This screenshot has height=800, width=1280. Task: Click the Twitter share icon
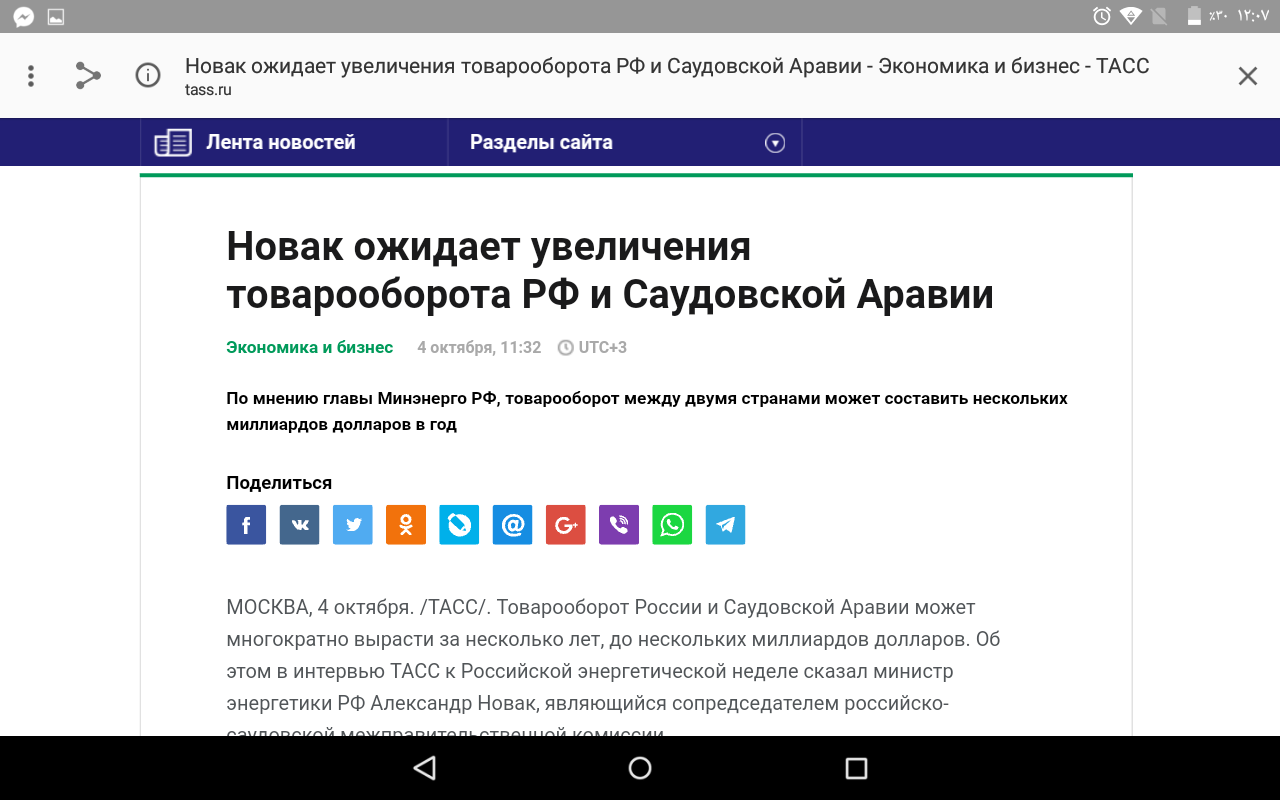coord(352,525)
